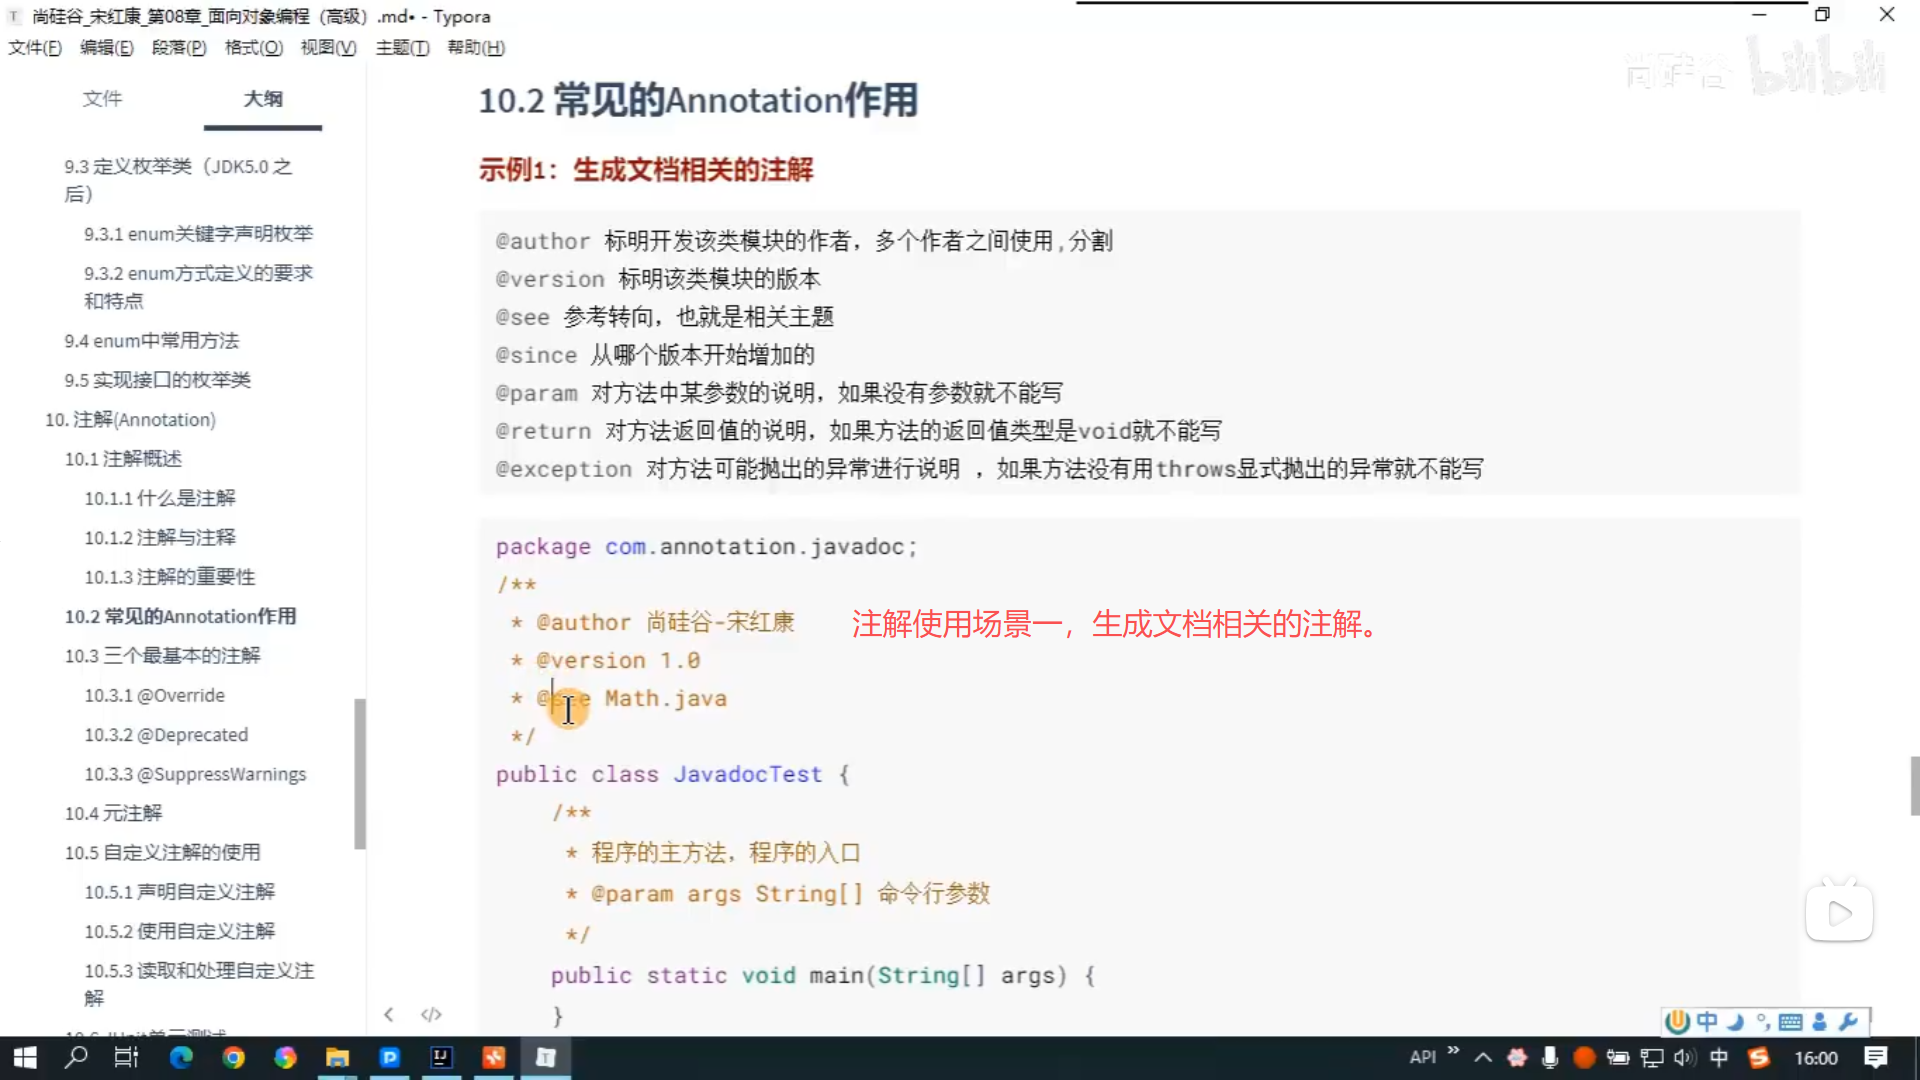This screenshot has width=1920, height=1080.
Task: Click the Windows Task View icon
Action: pos(126,1057)
